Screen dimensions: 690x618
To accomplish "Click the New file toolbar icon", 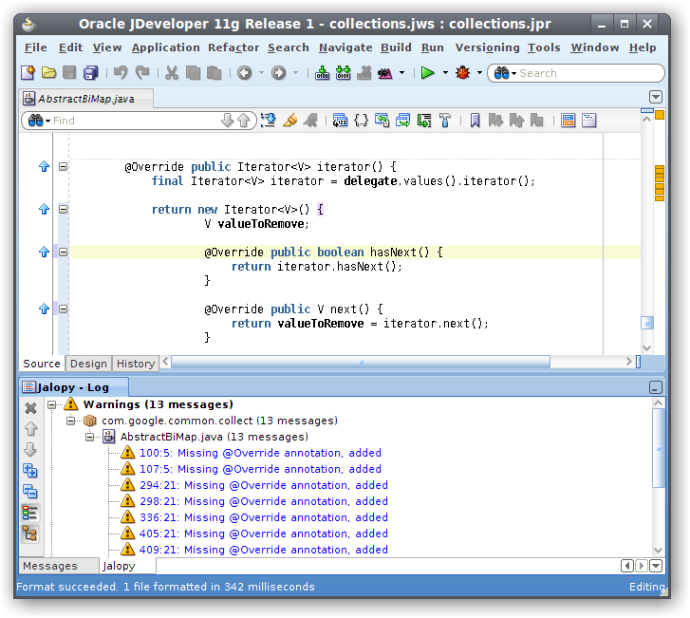I will tap(28, 73).
